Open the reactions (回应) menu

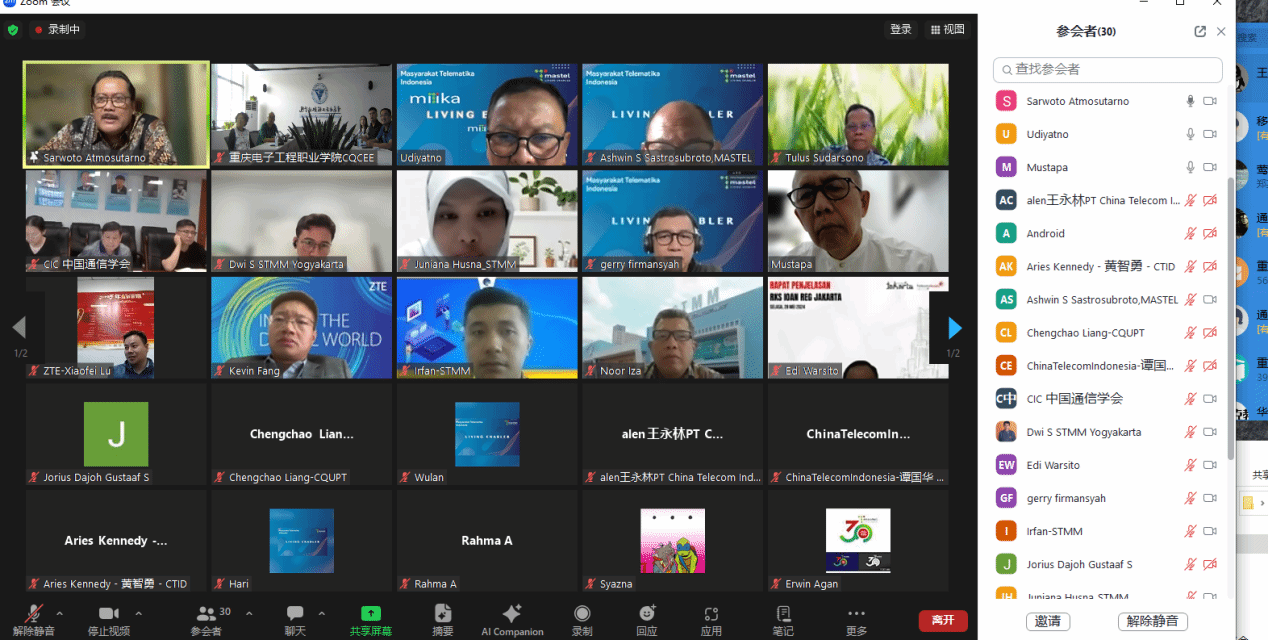(647, 613)
